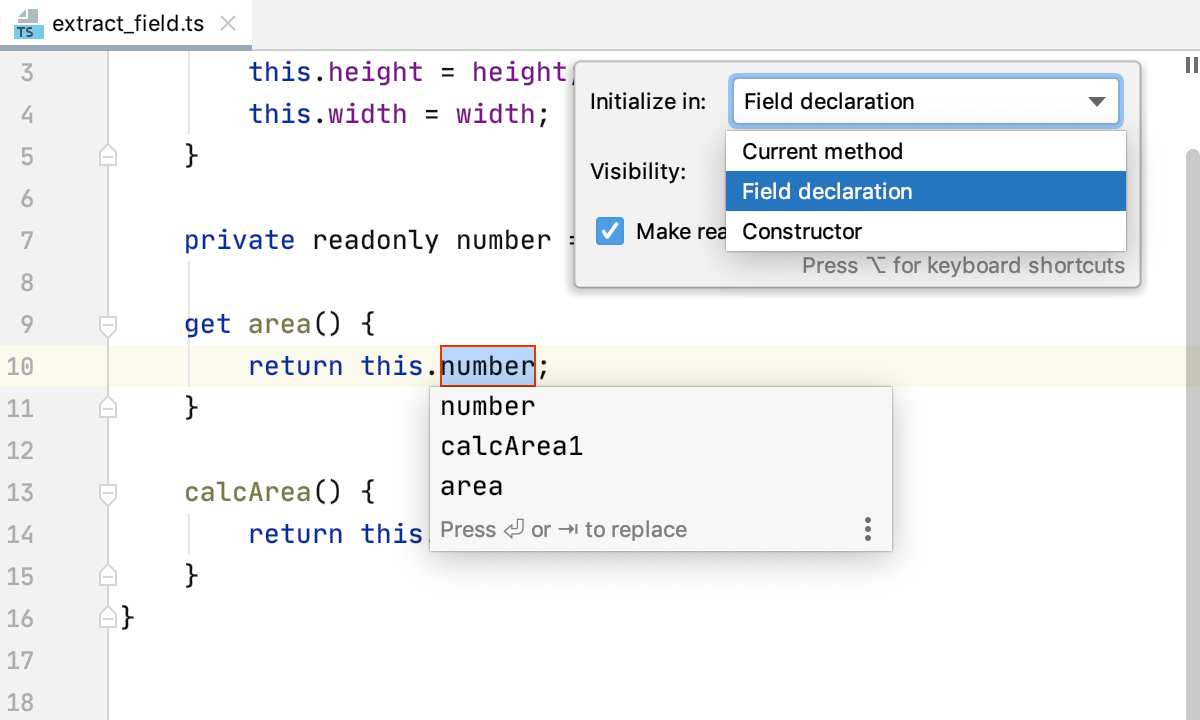Image resolution: width=1200 pixels, height=720 pixels.
Task: Click the fold marker beside line 11
Action: click(x=107, y=408)
